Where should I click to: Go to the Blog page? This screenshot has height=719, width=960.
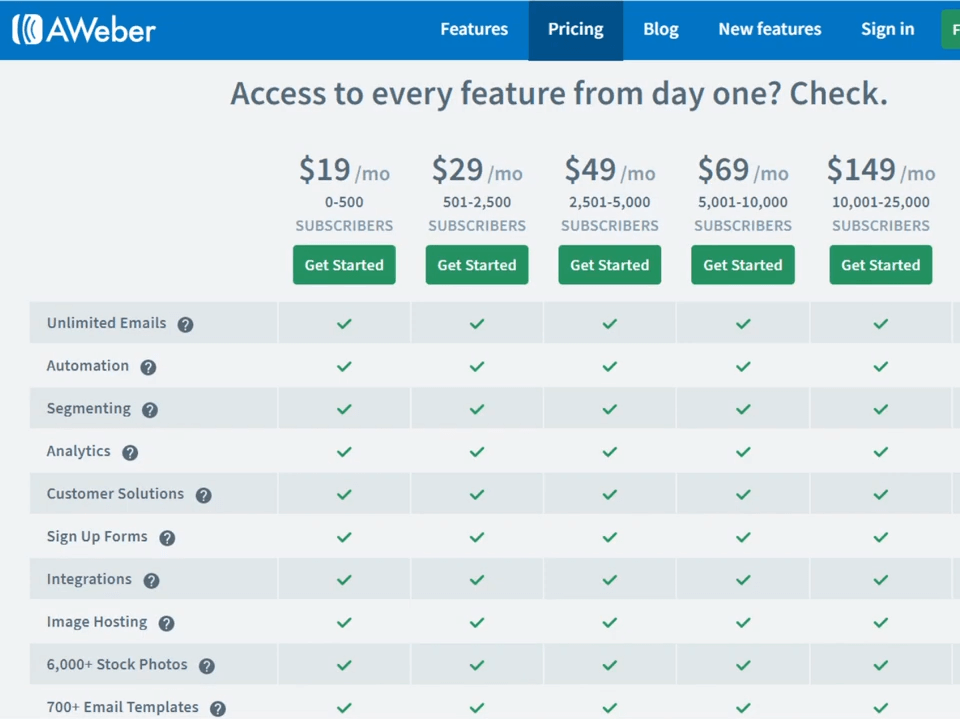tap(661, 29)
